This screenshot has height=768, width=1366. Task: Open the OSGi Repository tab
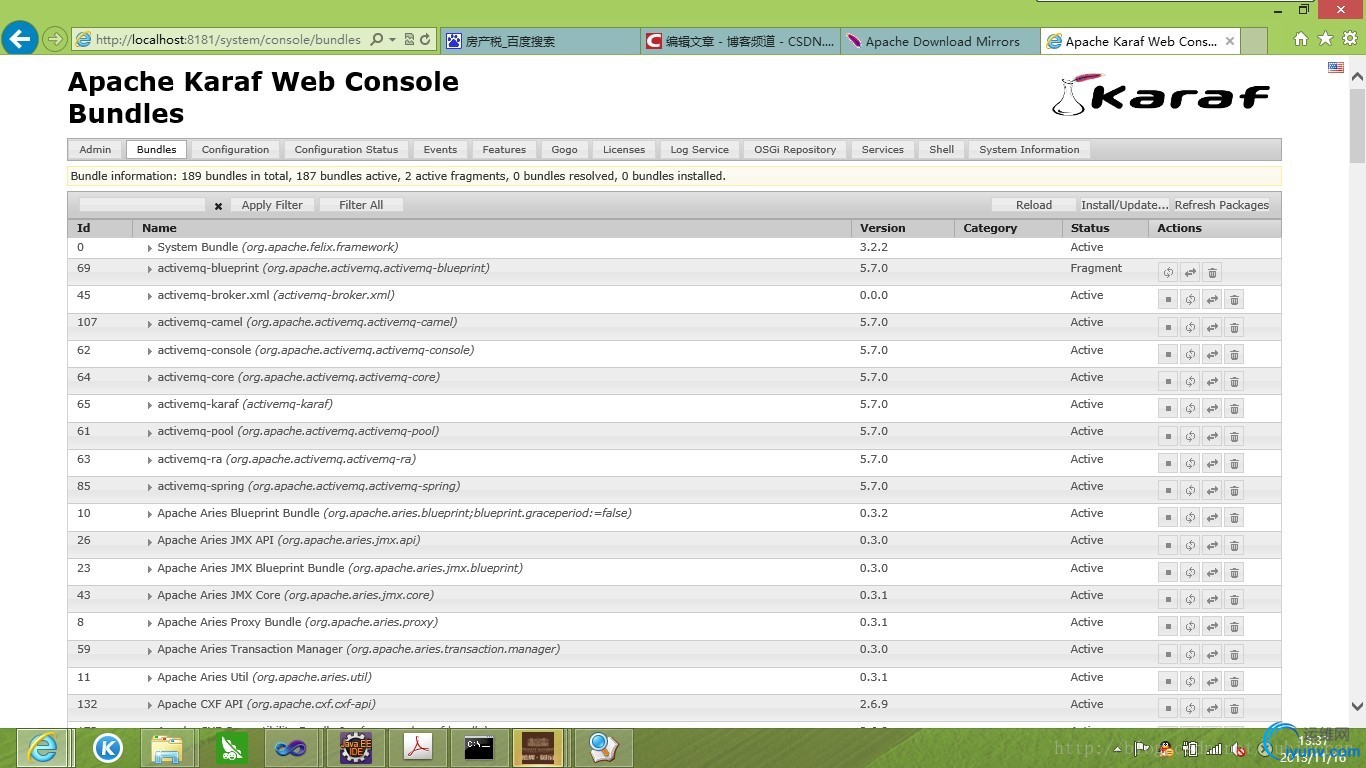(795, 150)
